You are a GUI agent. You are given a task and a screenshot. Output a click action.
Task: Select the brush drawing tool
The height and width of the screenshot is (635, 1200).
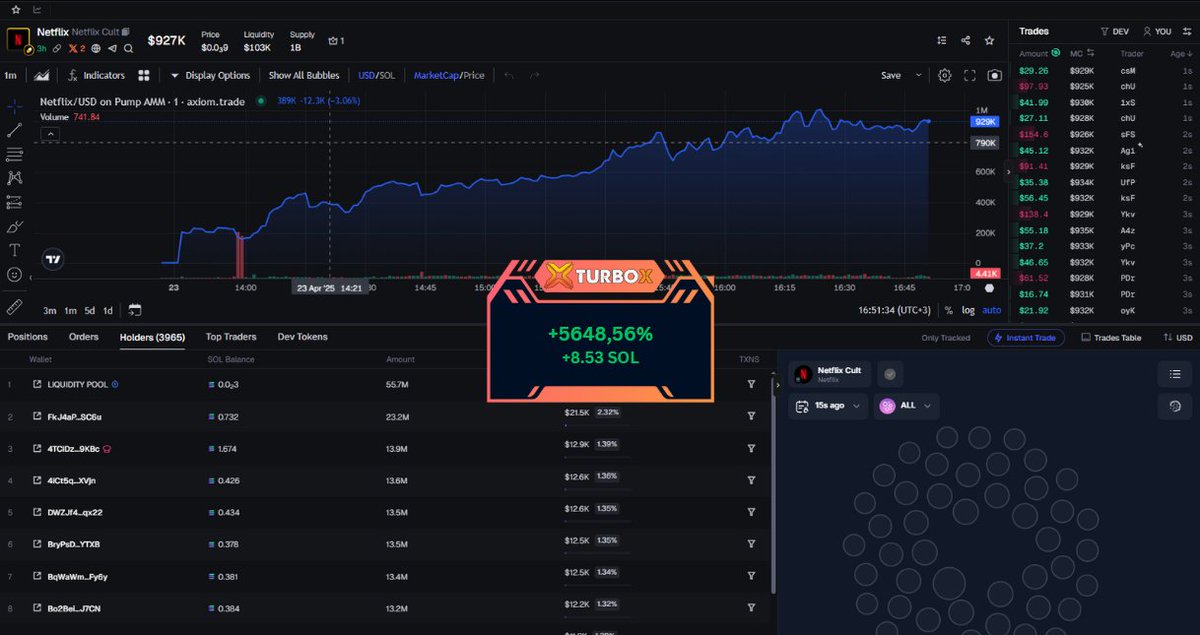pyautogui.click(x=14, y=227)
